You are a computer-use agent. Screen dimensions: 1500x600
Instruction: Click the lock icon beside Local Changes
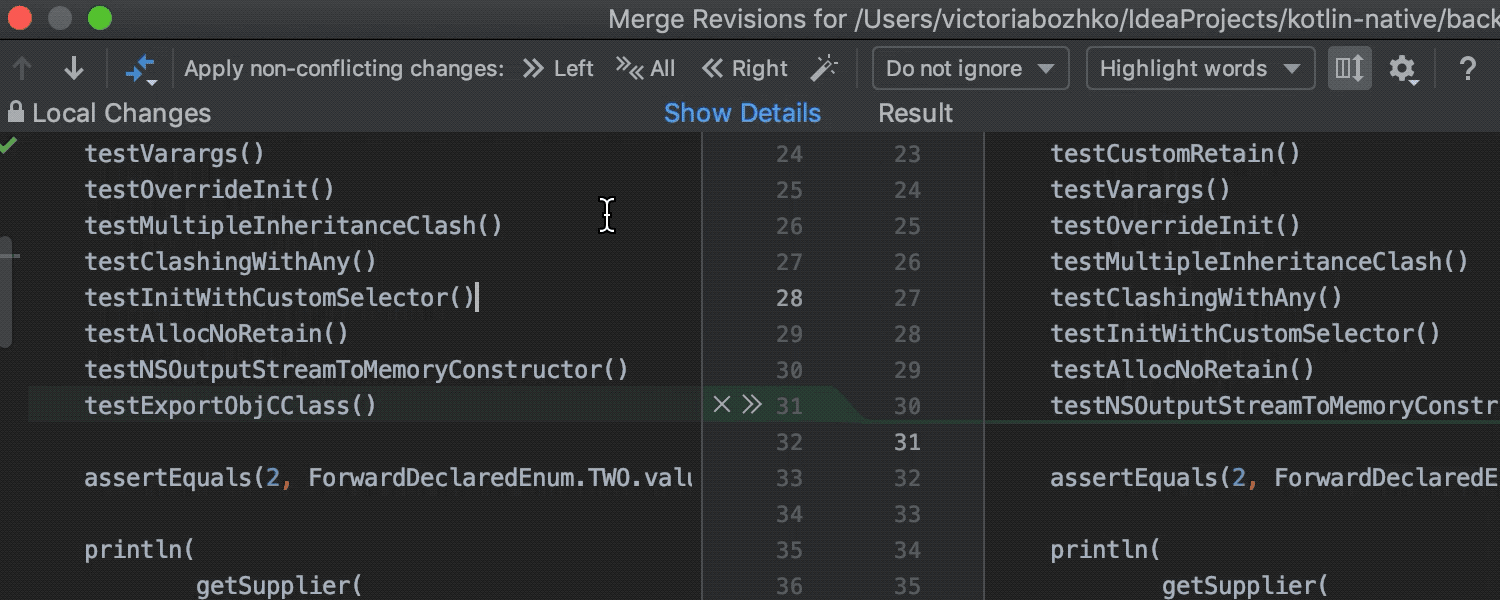14,113
